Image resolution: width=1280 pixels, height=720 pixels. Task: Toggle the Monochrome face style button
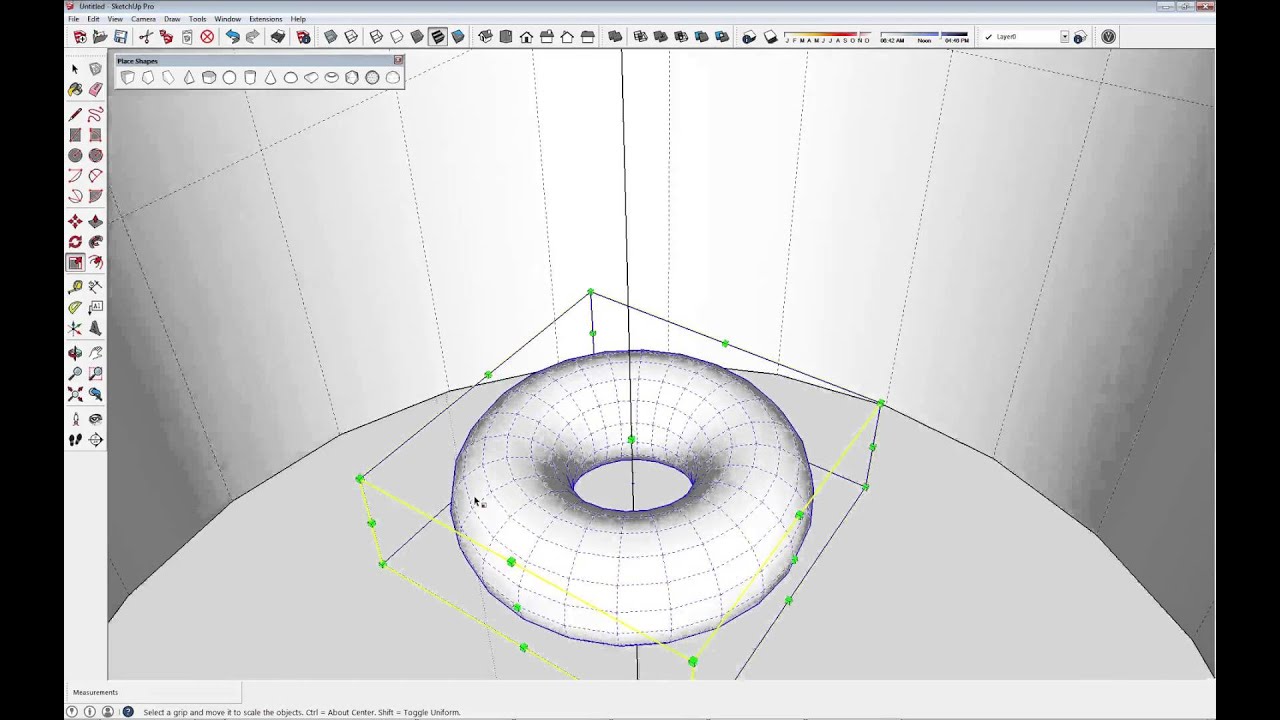[x=458, y=37]
